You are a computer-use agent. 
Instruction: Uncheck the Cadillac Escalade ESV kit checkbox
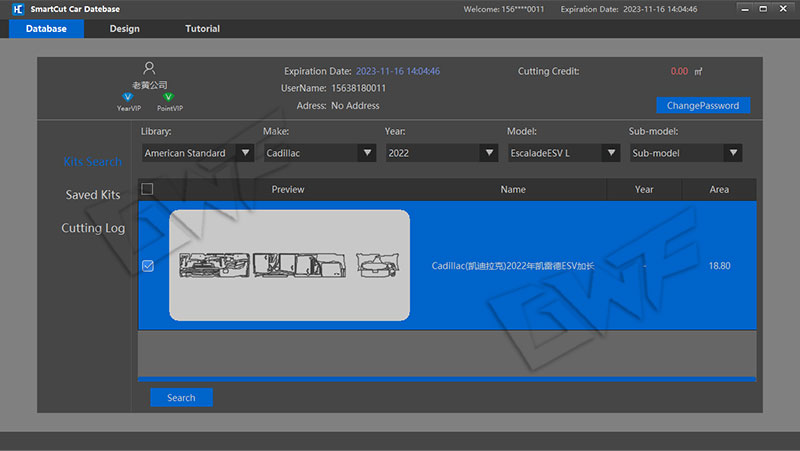148,266
